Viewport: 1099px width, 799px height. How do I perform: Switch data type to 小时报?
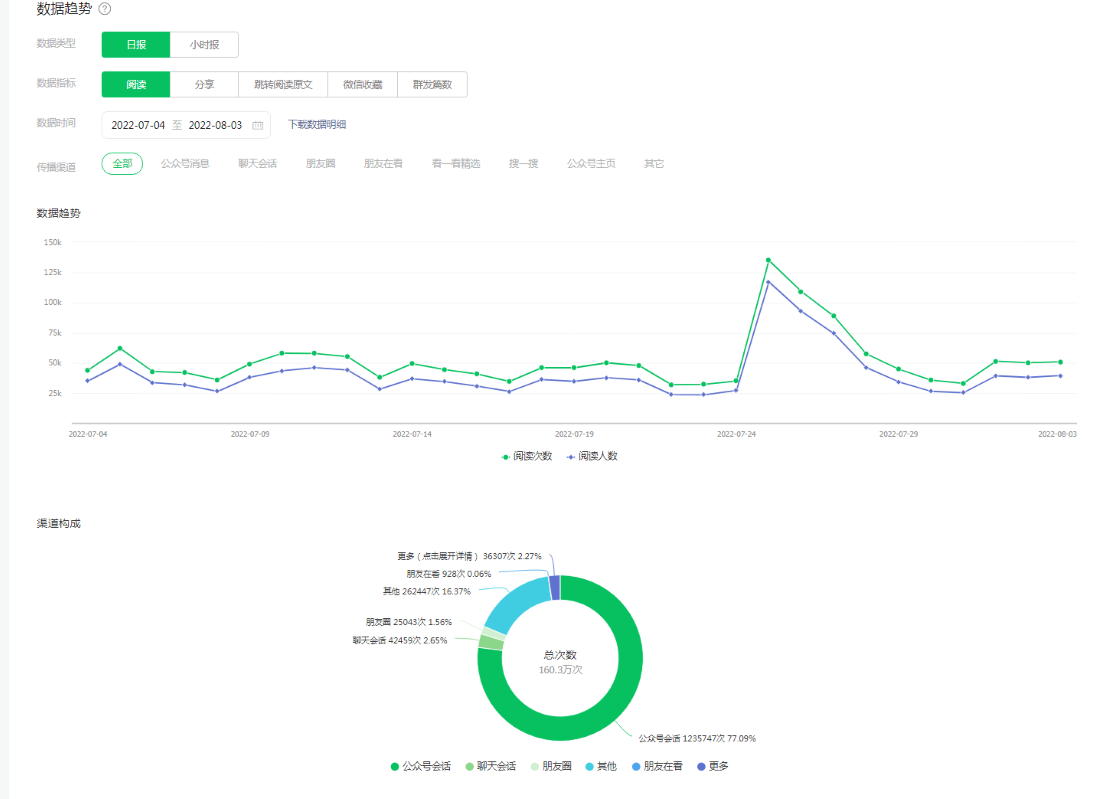(204, 45)
